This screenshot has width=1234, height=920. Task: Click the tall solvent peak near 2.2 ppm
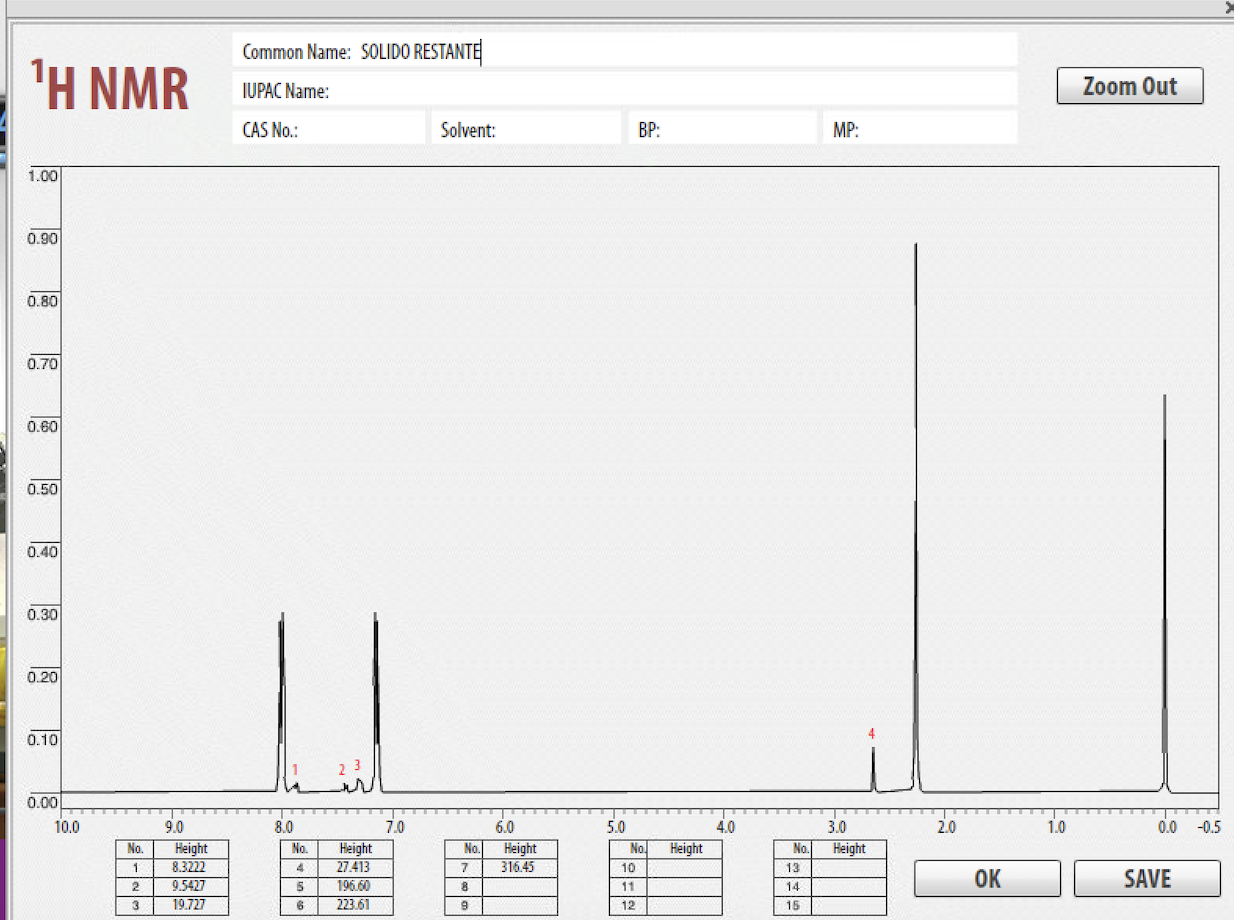point(916,400)
